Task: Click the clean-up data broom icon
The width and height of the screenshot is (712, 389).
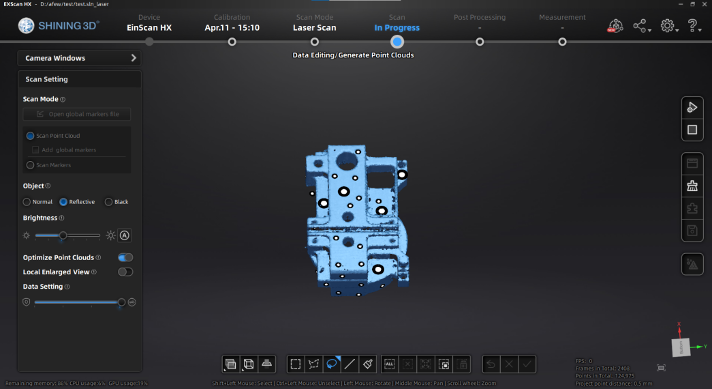Action: (x=692, y=186)
